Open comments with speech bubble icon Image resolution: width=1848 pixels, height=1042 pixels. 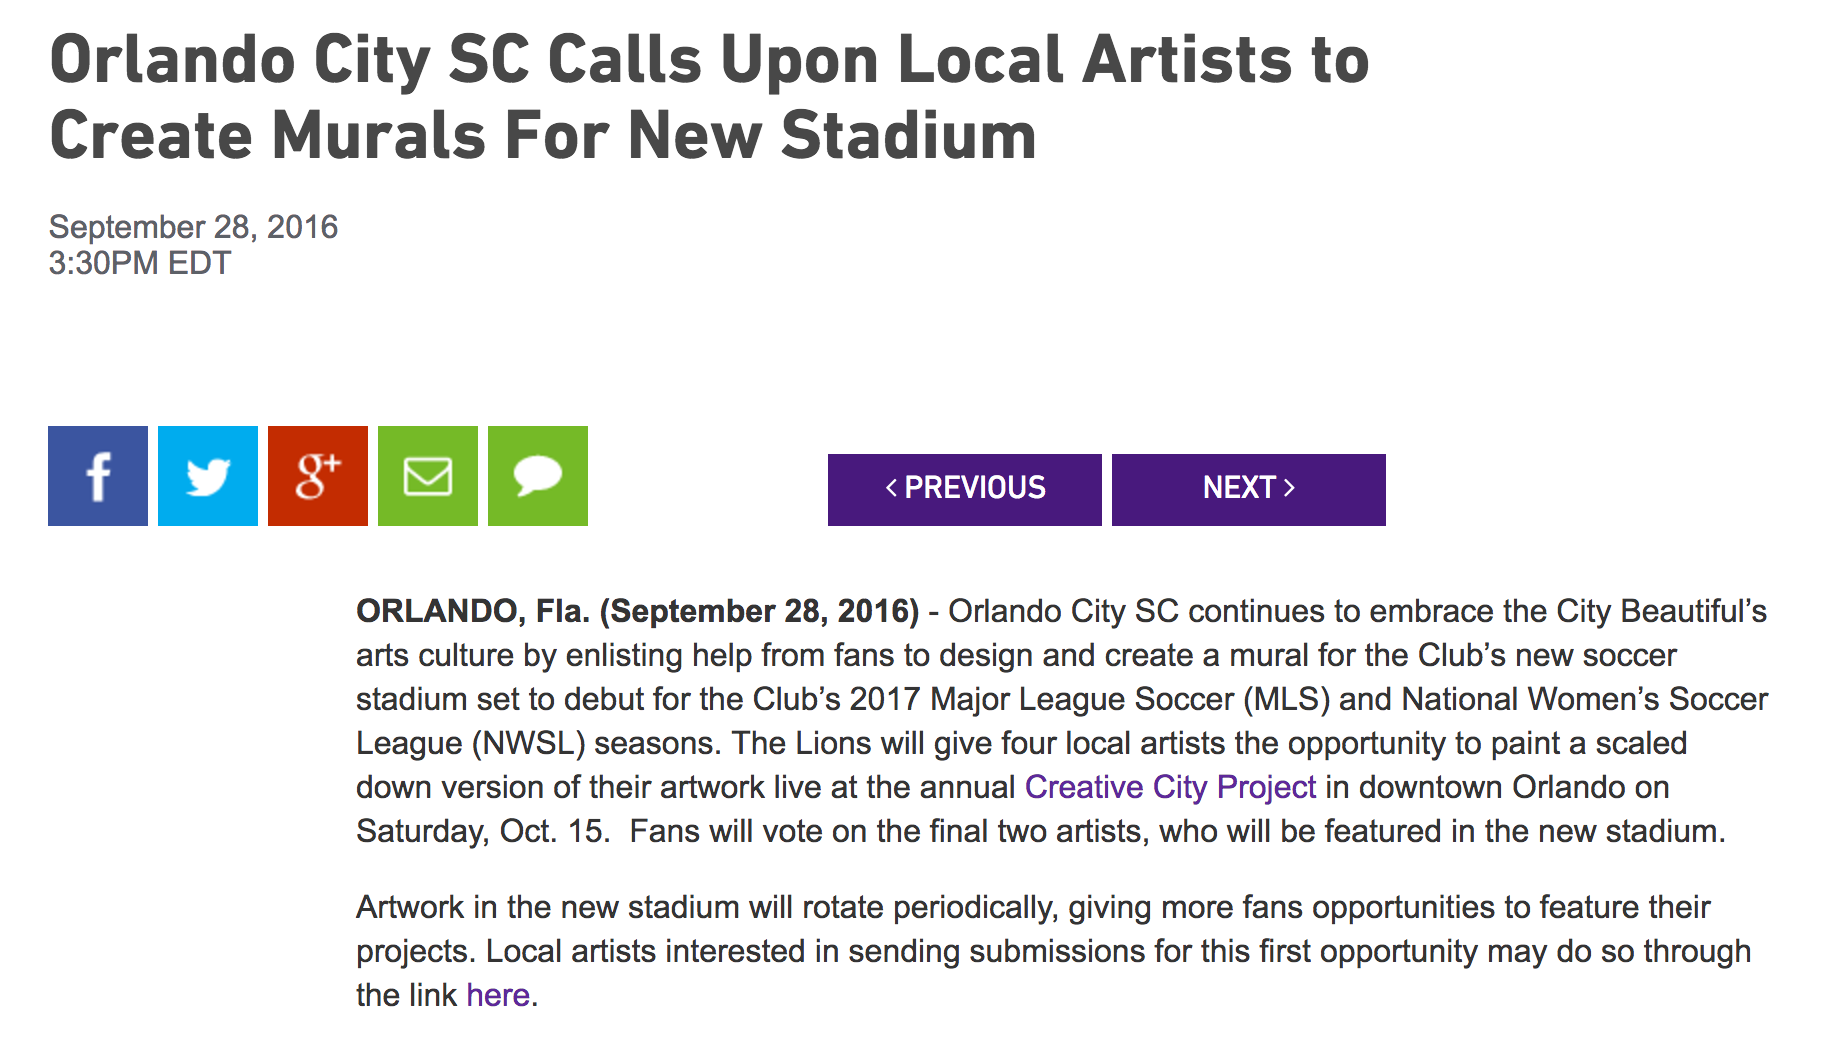click(538, 476)
